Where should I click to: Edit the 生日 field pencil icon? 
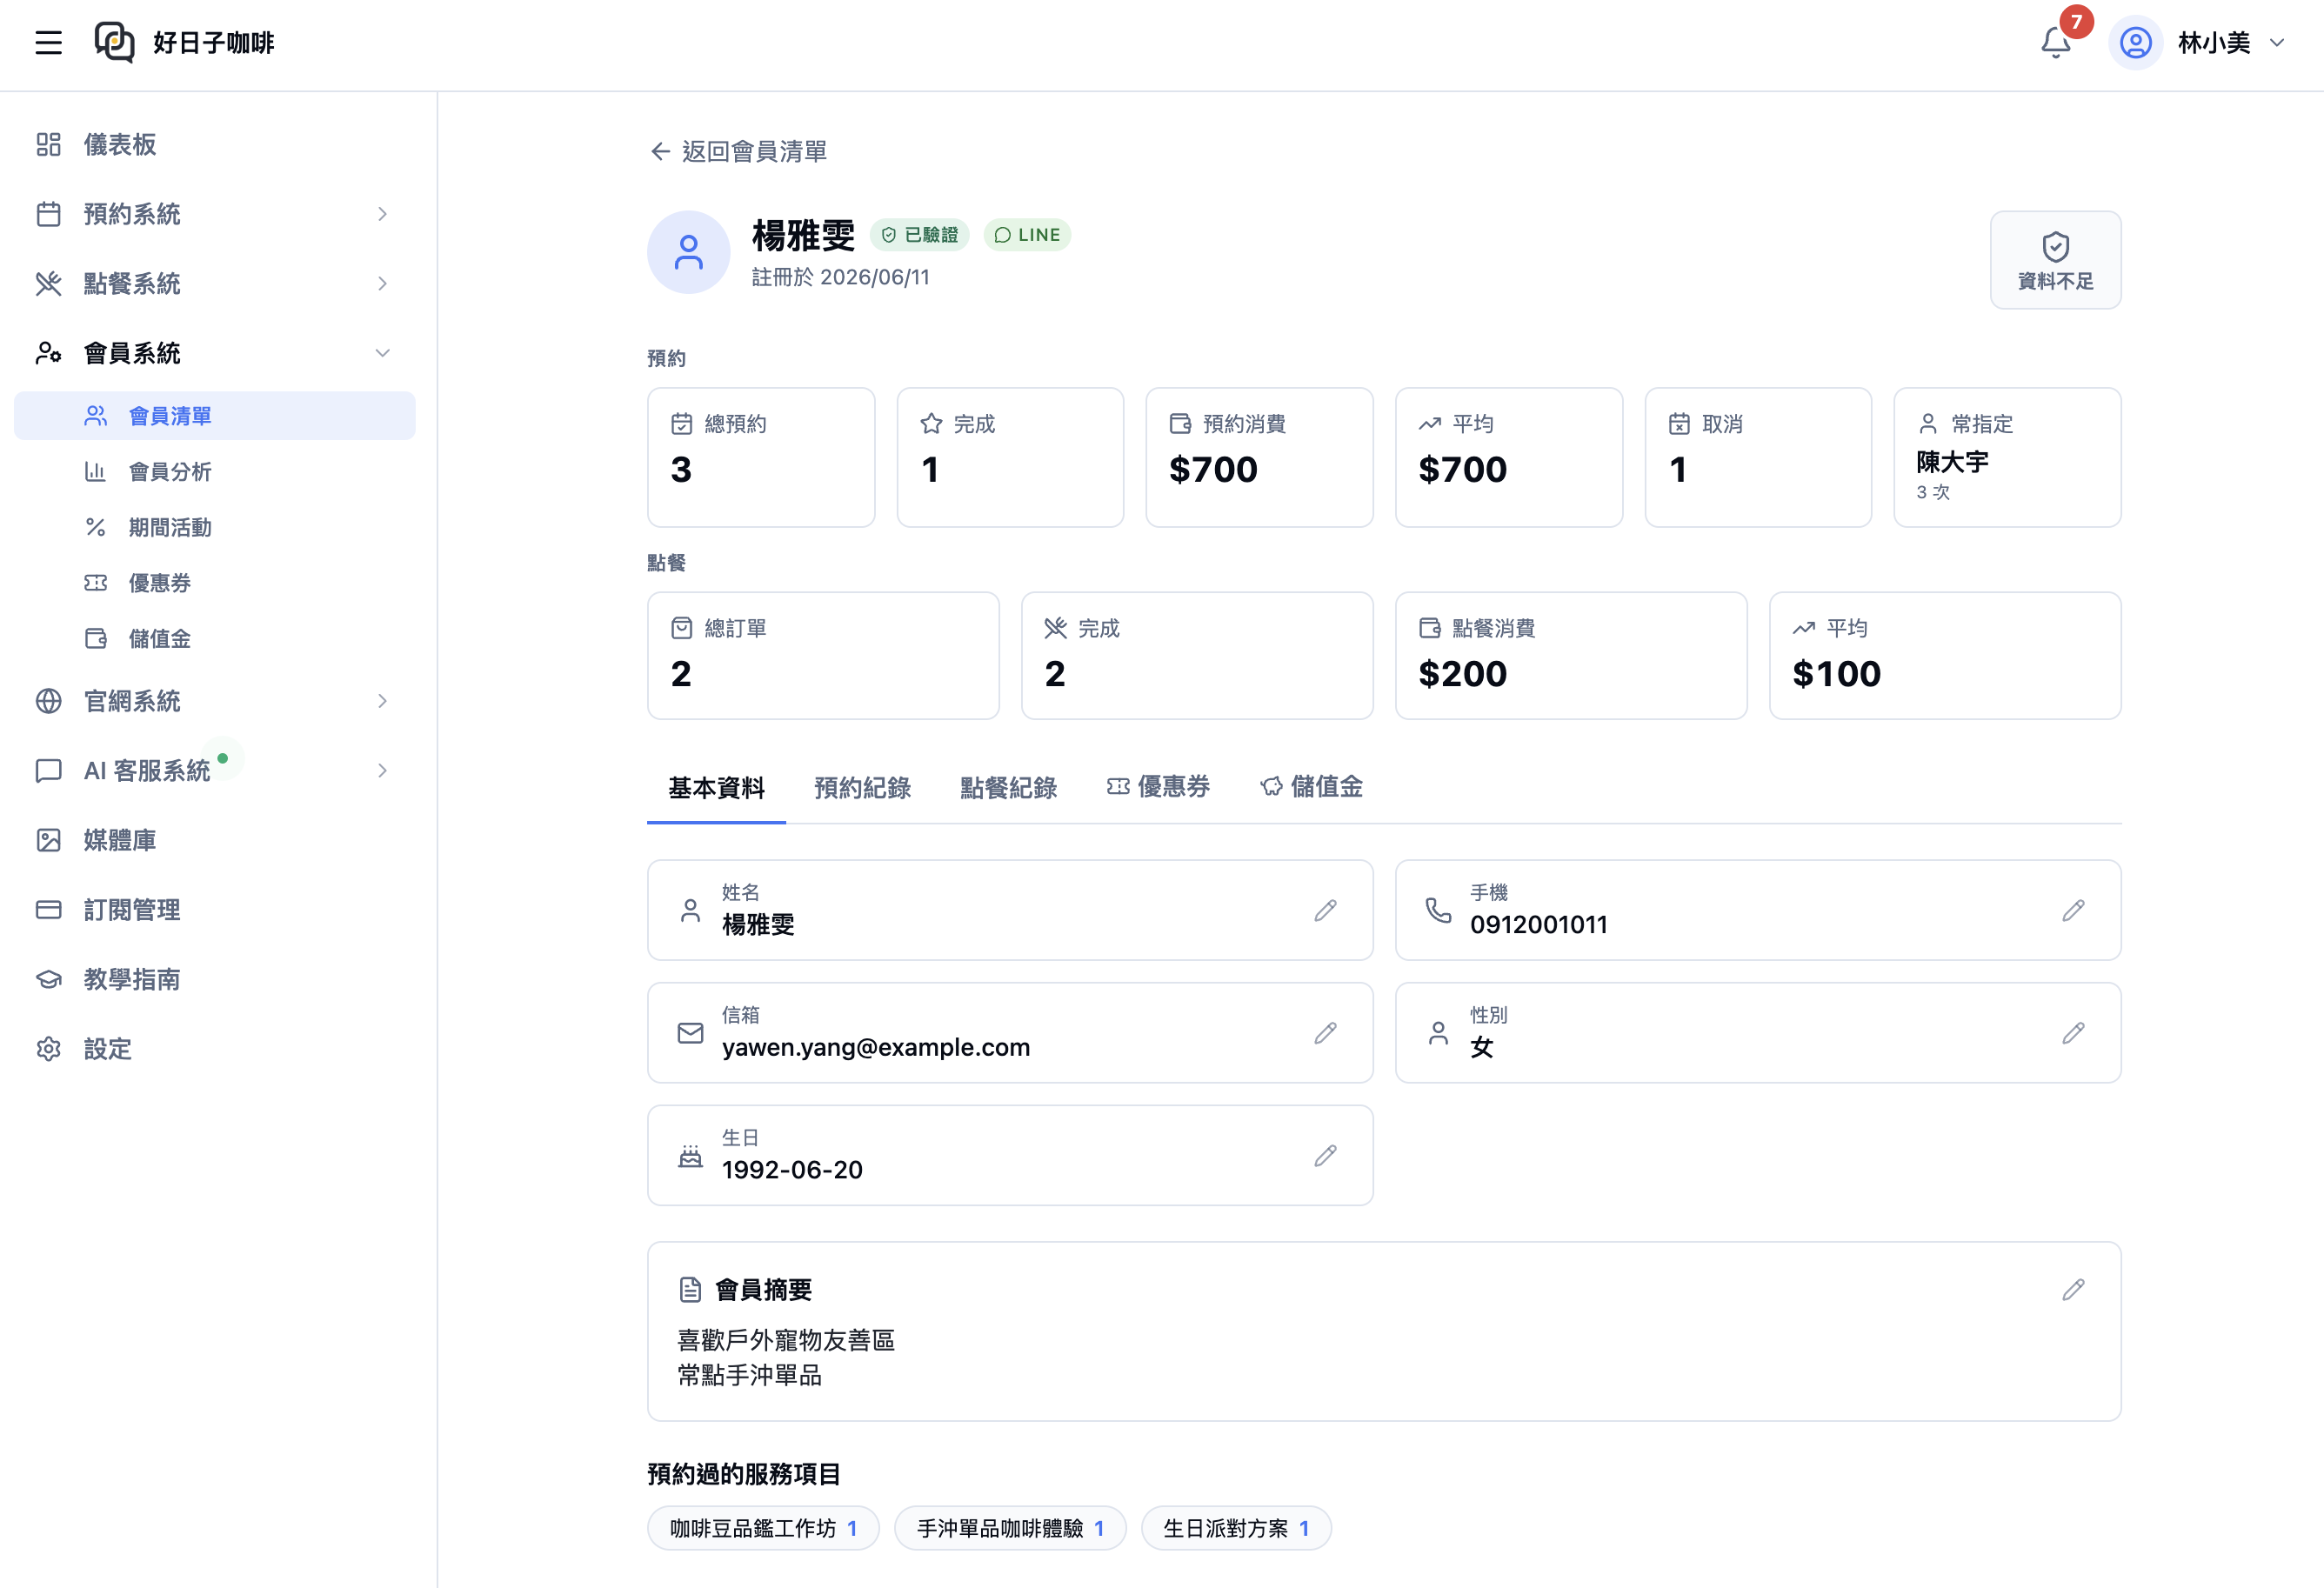click(x=1326, y=1156)
